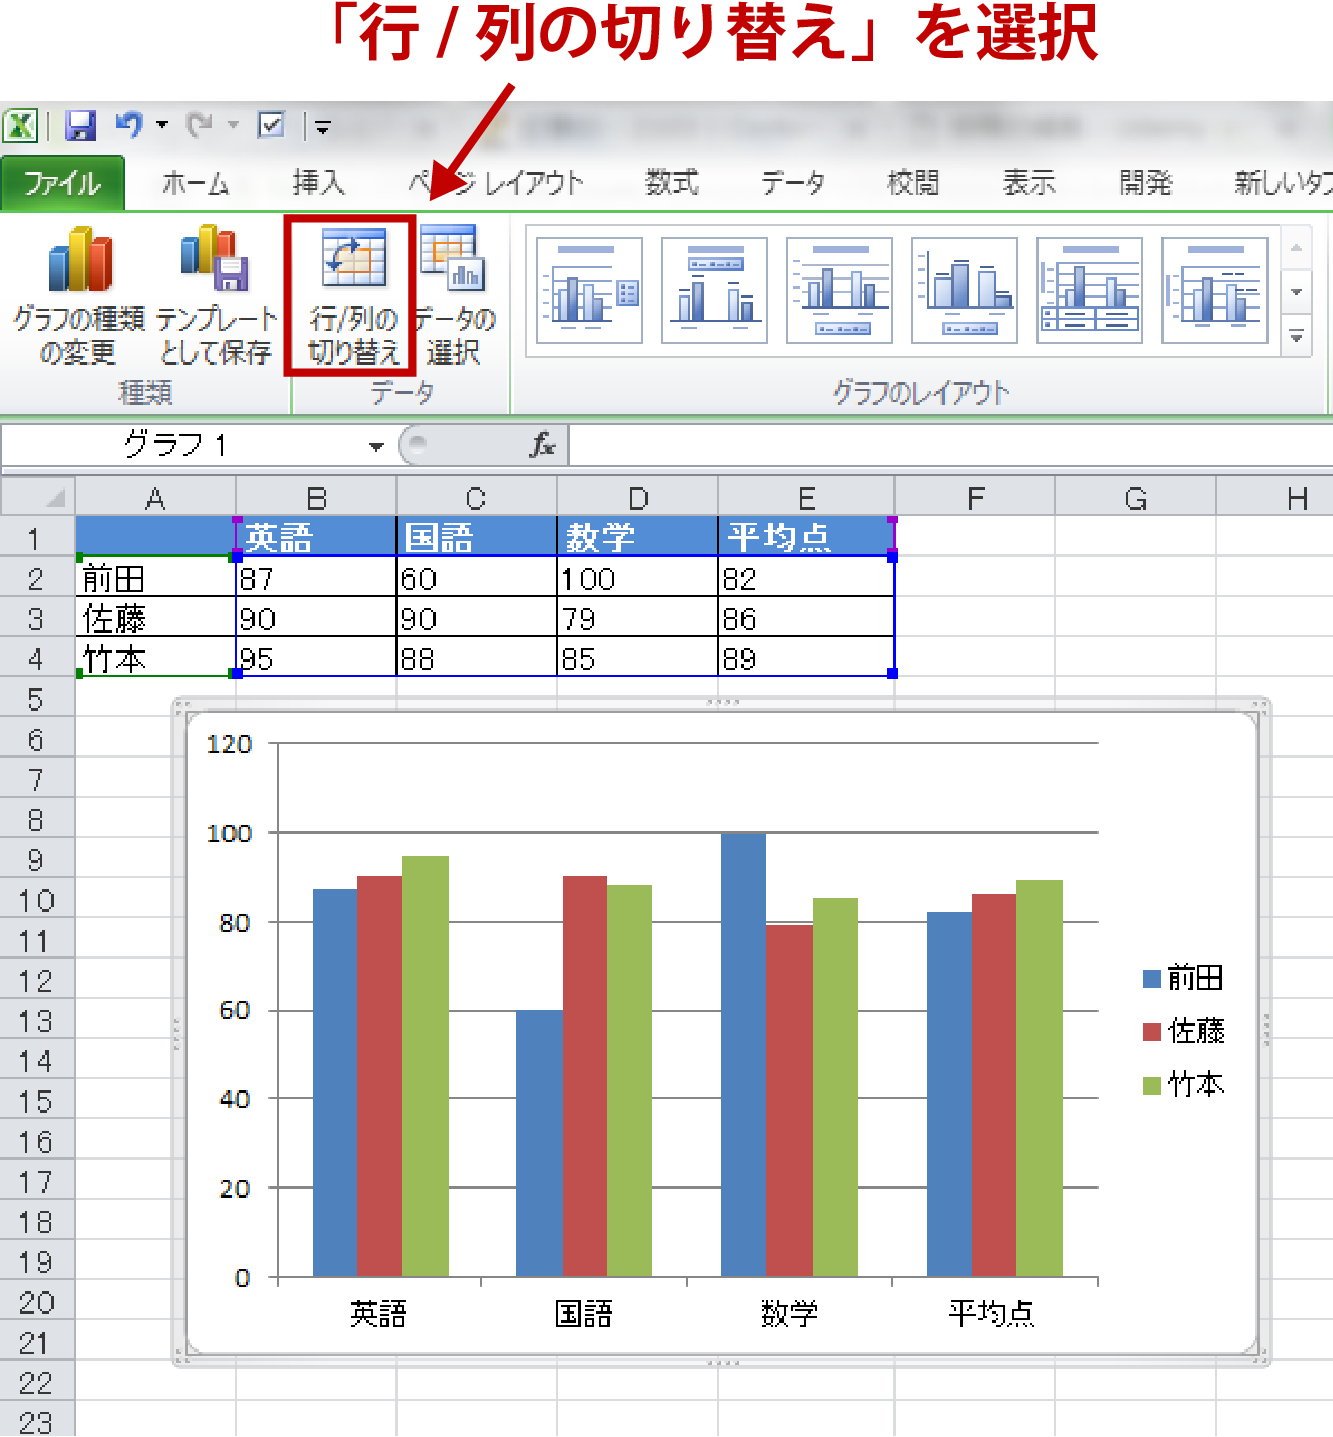Image resolution: width=1333 pixels, height=1437 pixels.
Task: Select row 5 header
Action: [37, 698]
